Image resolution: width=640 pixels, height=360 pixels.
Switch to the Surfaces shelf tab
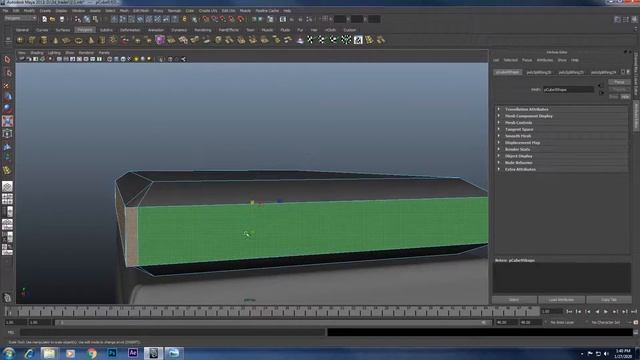pyautogui.click(x=62, y=30)
